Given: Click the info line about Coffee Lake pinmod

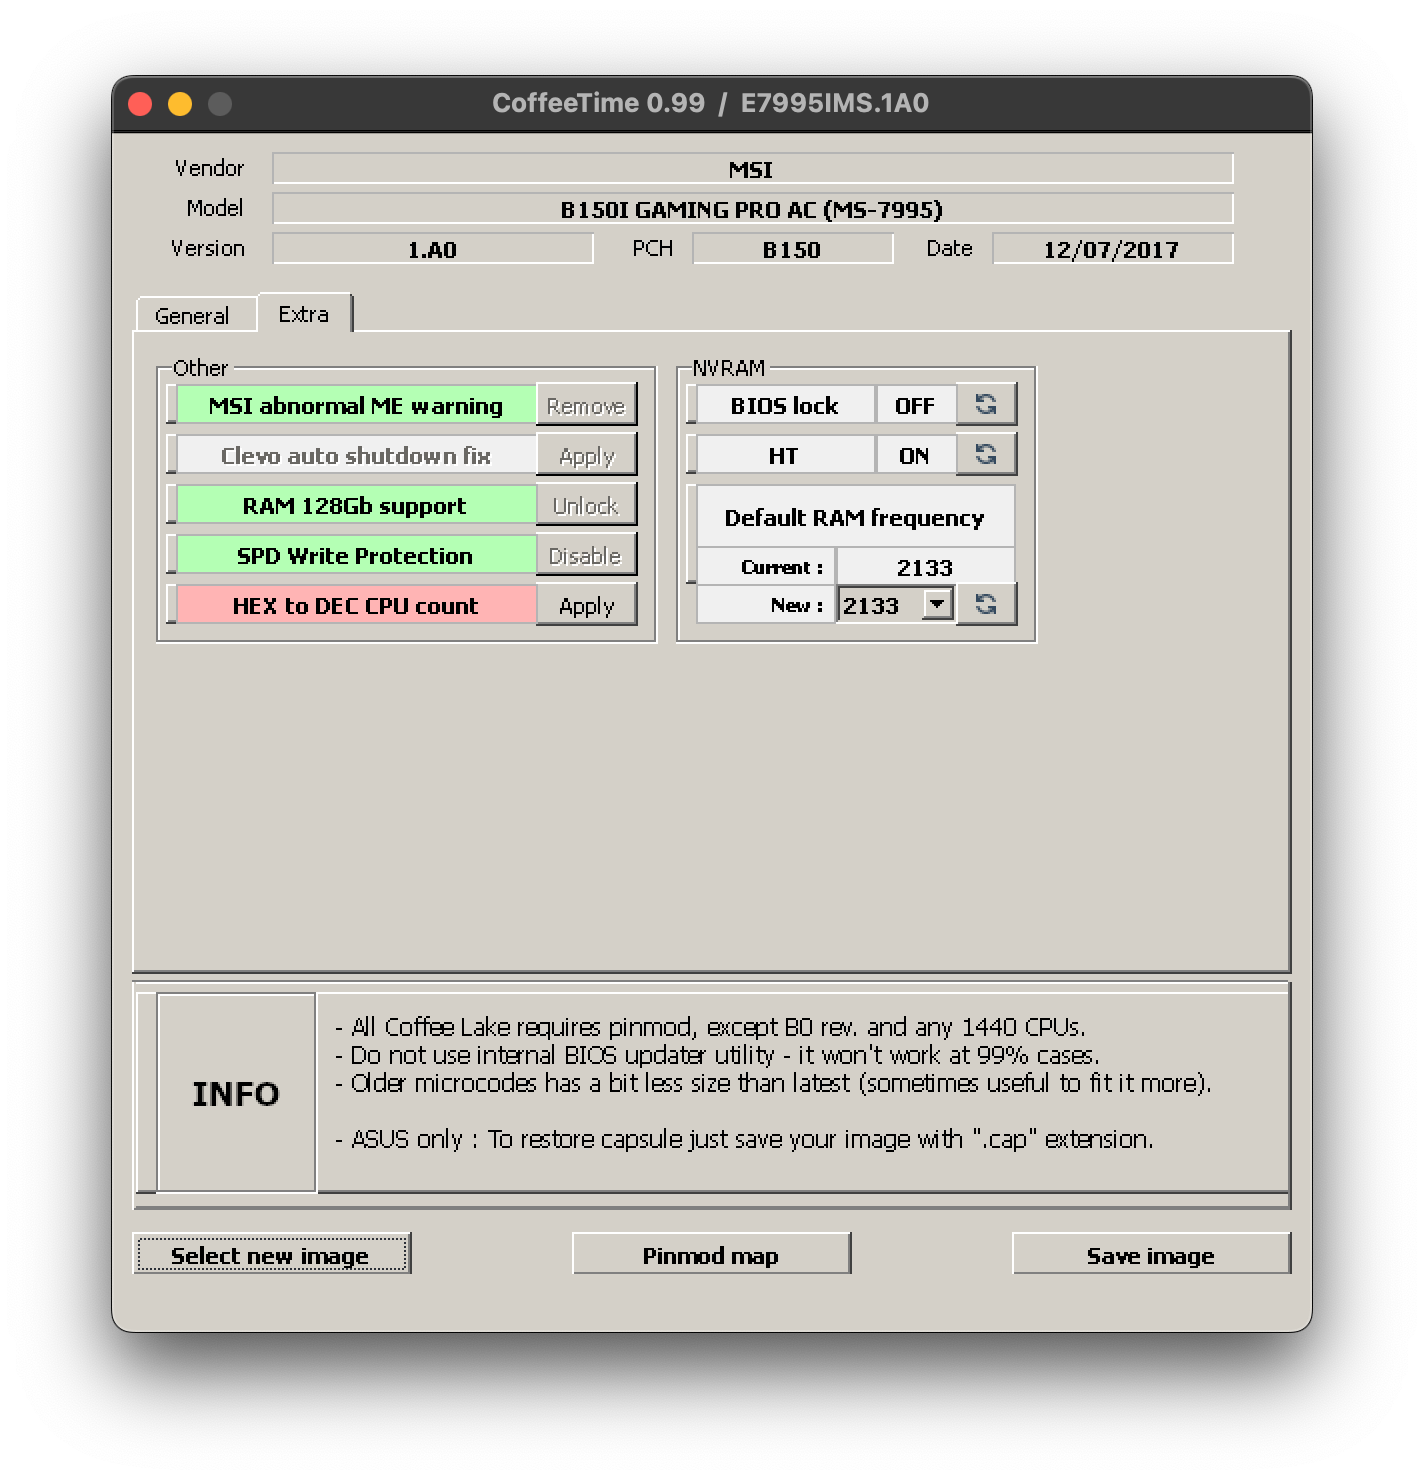Looking at the screenshot, I should click(710, 1027).
